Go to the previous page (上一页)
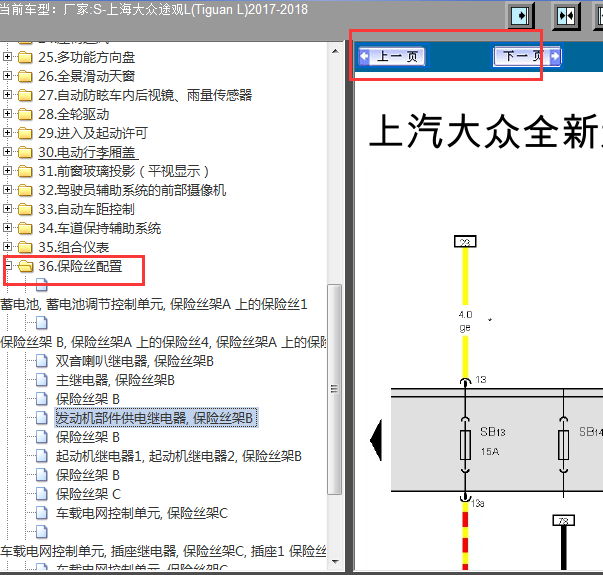 [391, 57]
